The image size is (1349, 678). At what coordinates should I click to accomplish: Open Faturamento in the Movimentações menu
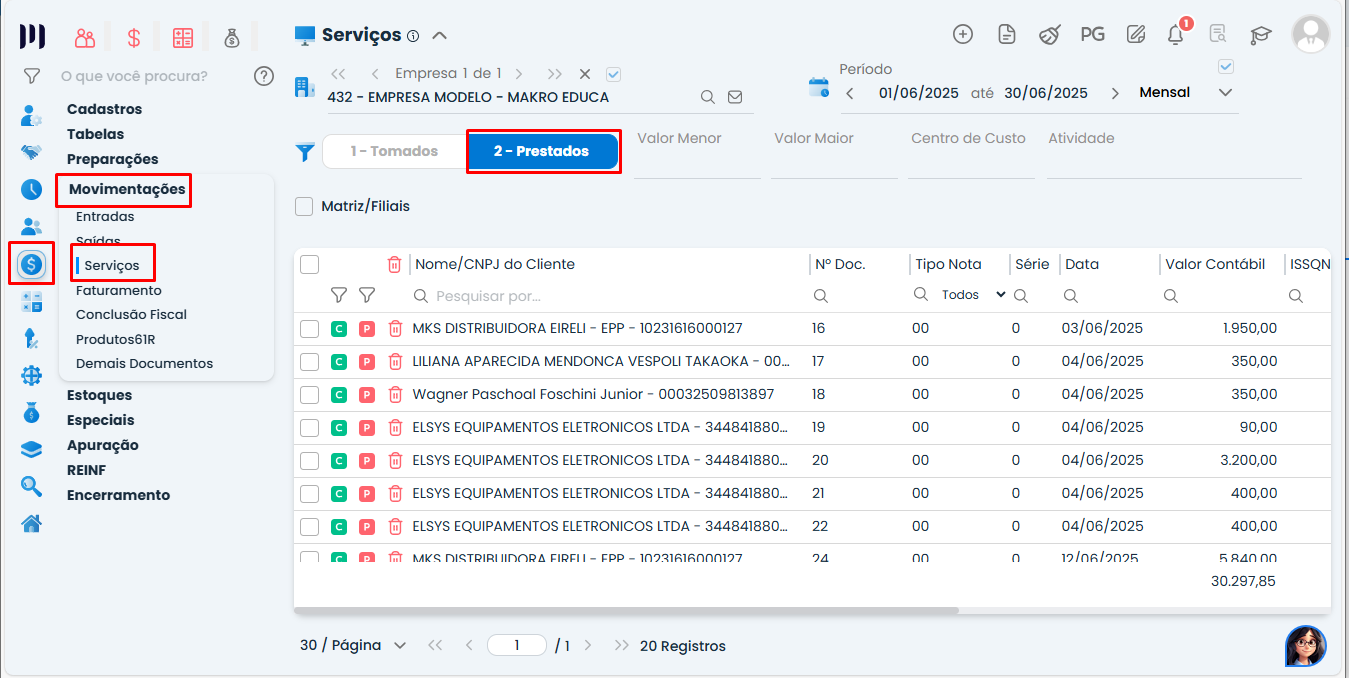pyautogui.click(x=118, y=290)
